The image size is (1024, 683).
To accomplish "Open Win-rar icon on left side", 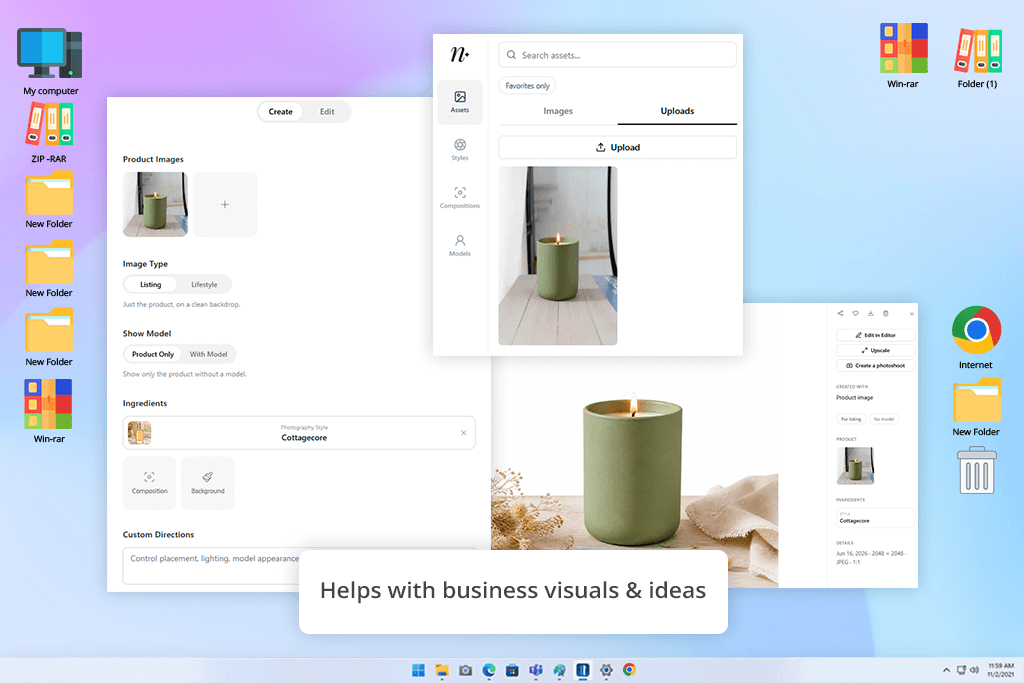I will (49, 411).
